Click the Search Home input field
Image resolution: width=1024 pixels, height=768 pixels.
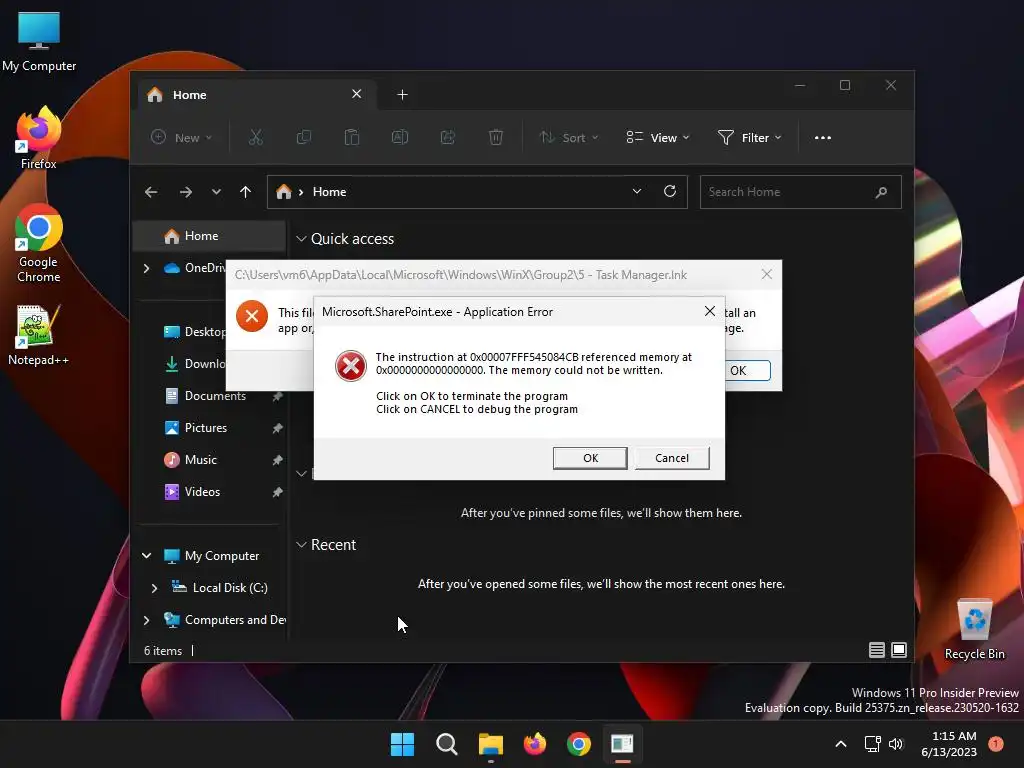tap(800, 192)
